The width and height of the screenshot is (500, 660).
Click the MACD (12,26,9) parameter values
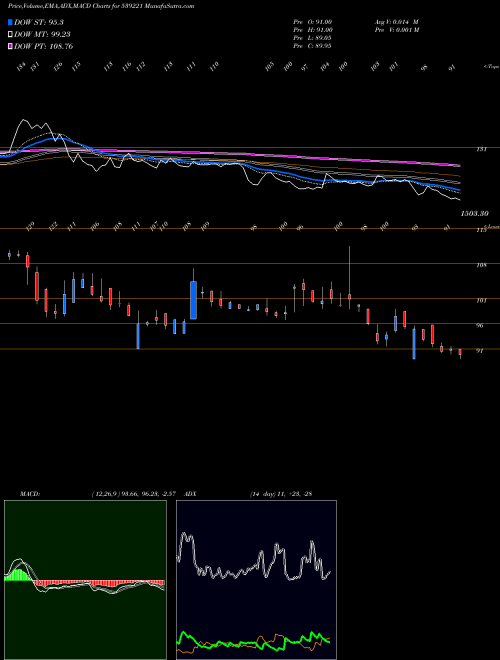pyautogui.click(x=133, y=494)
